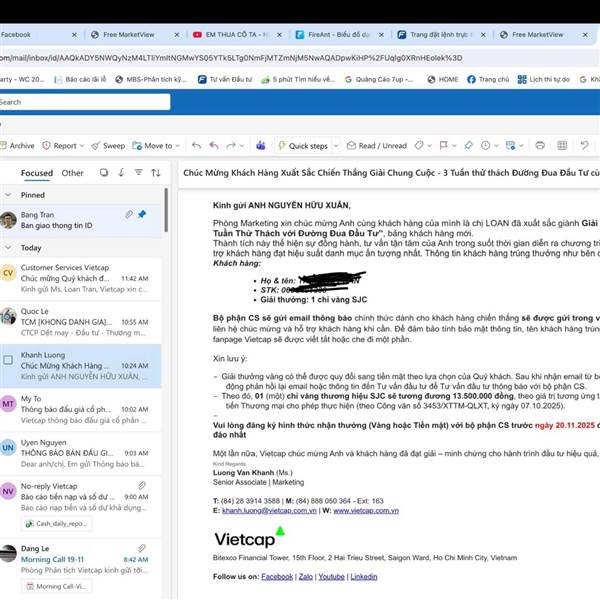
Task: Click the Report icon in toolbar
Action: 46,146
